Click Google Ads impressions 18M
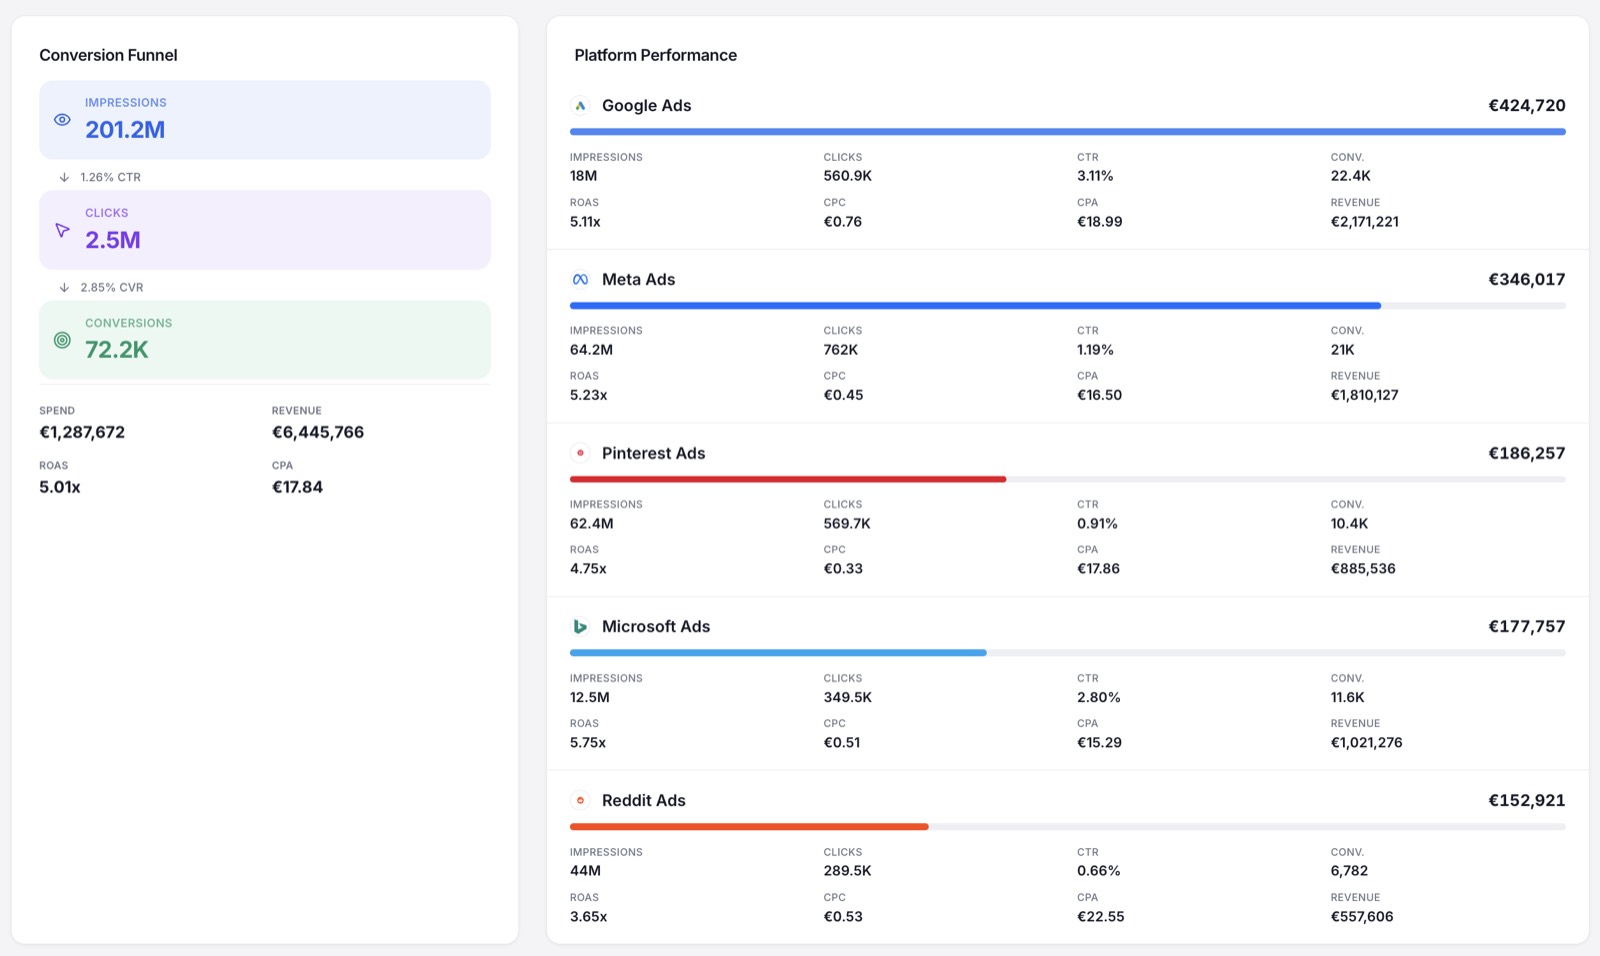 click(583, 175)
